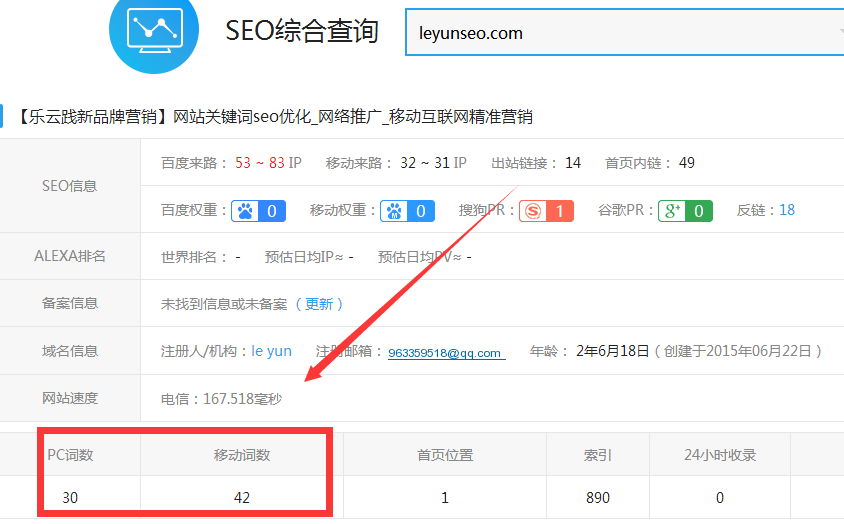Click the site title 乐云践新品牌营销 line
The height and width of the screenshot is (524, 844).
coord(273,117)
